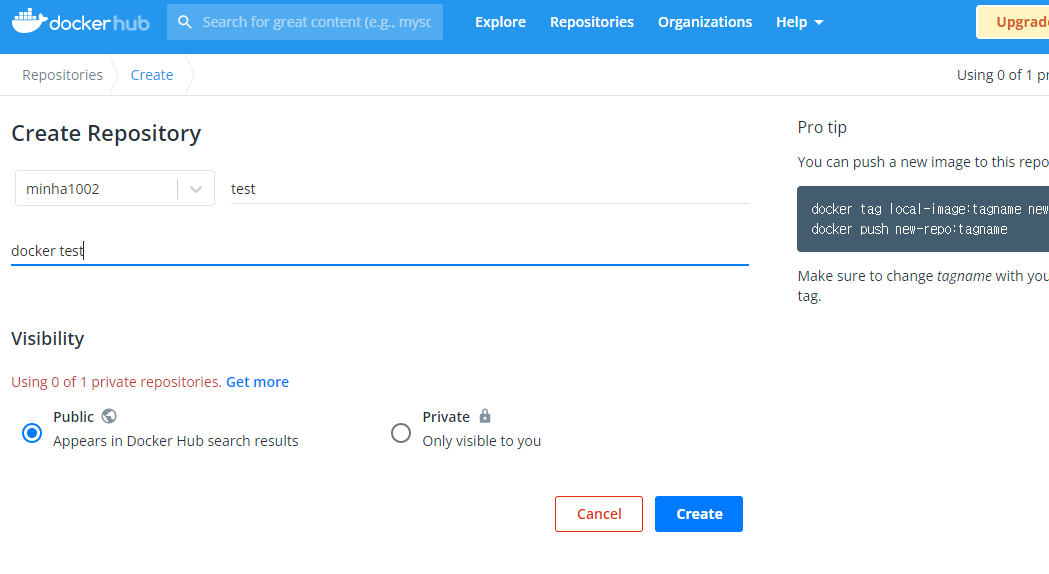
Task: Click 'Only visible to you' text
Action: click(482, 441)
